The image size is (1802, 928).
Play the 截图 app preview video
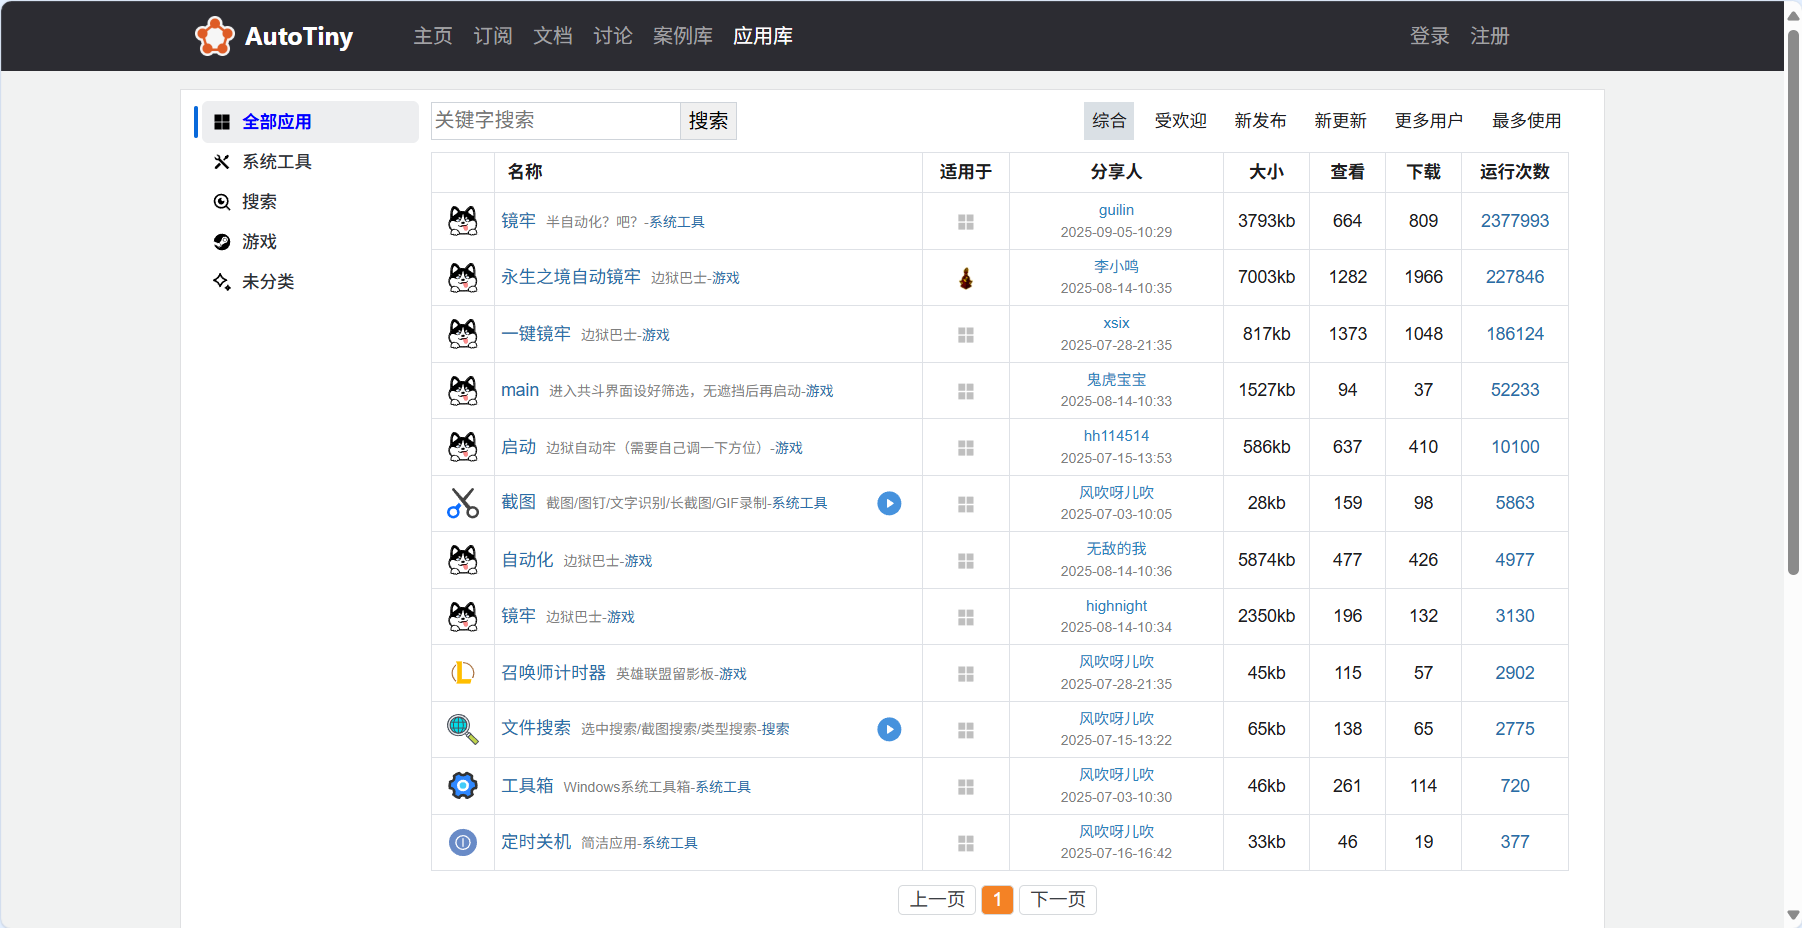889,503
